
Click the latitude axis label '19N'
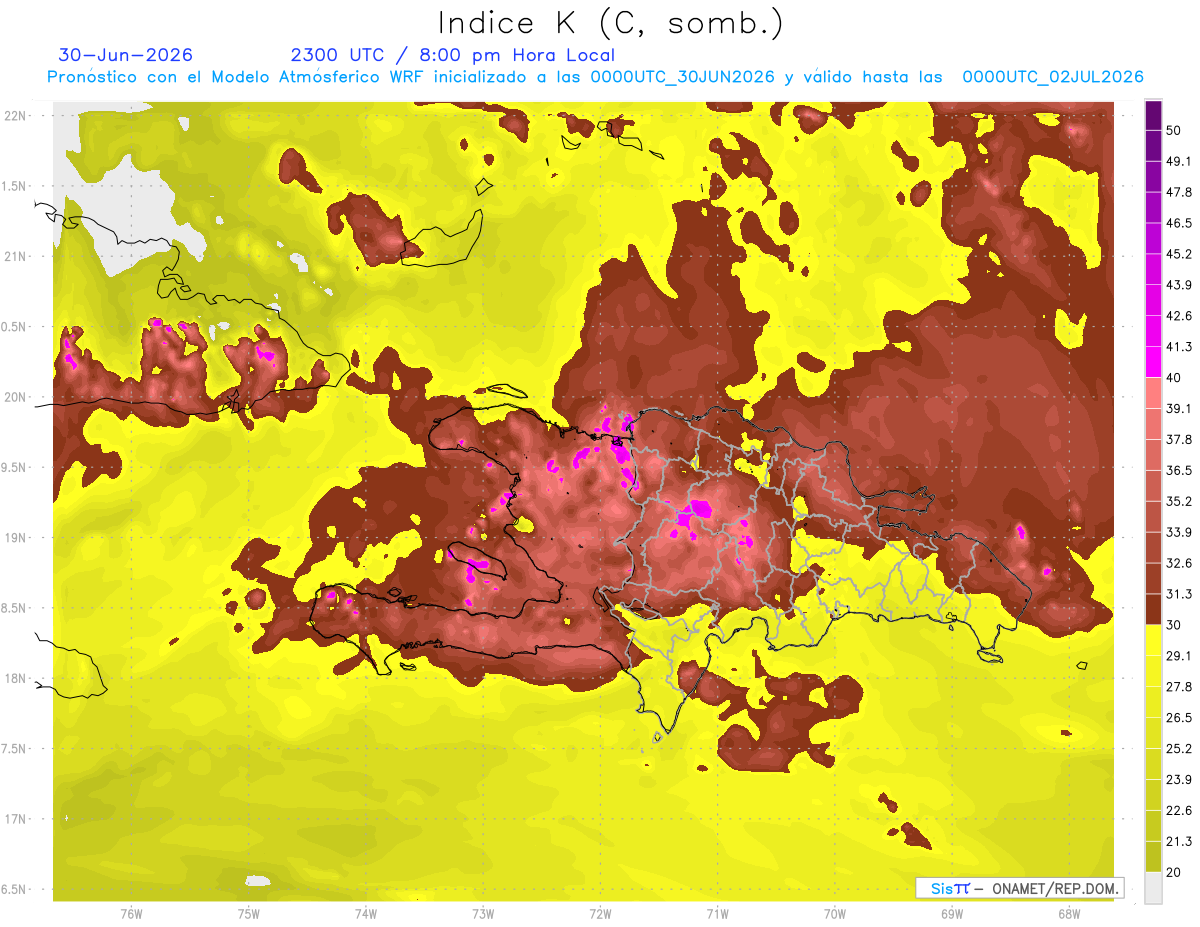pyautogui.click(x=17, y=537)
